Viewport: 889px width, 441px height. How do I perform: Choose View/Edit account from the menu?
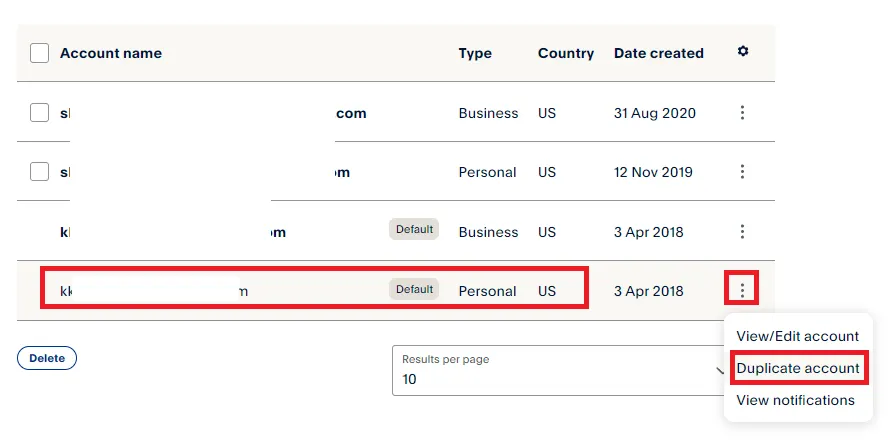797,336
